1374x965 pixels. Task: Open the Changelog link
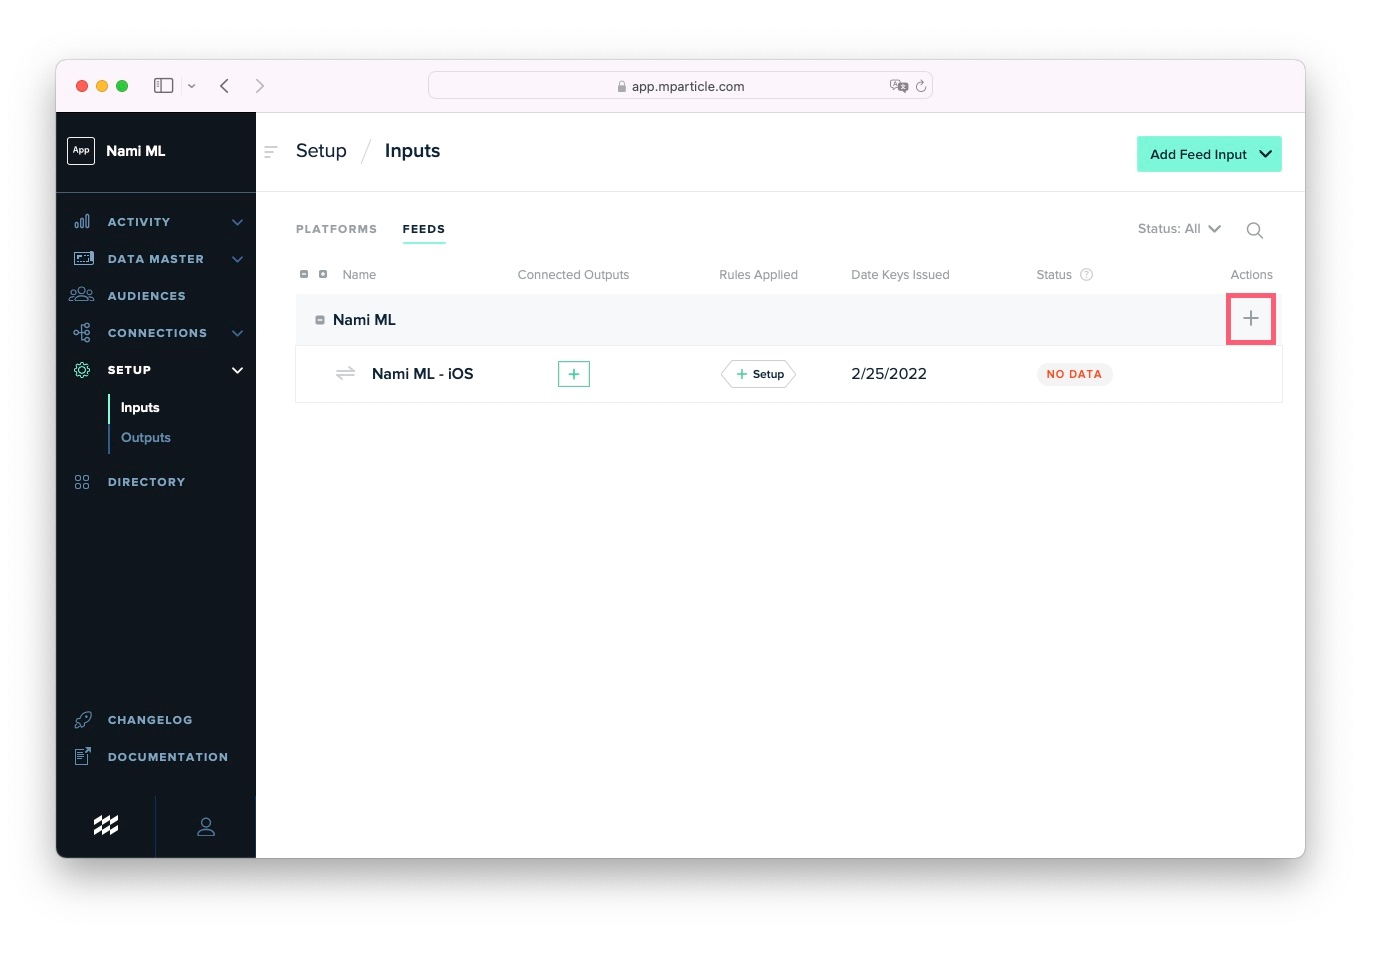tap(150, 720)
